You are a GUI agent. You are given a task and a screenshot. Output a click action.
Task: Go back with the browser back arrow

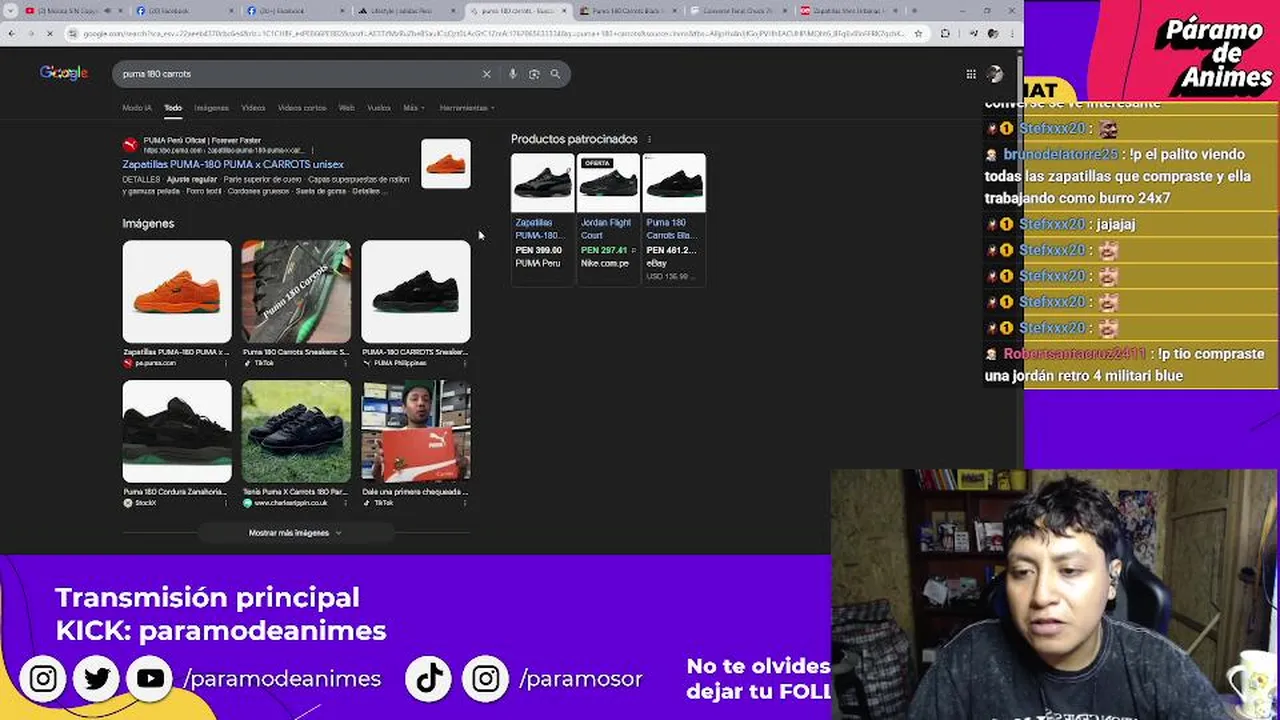(11, 33)
